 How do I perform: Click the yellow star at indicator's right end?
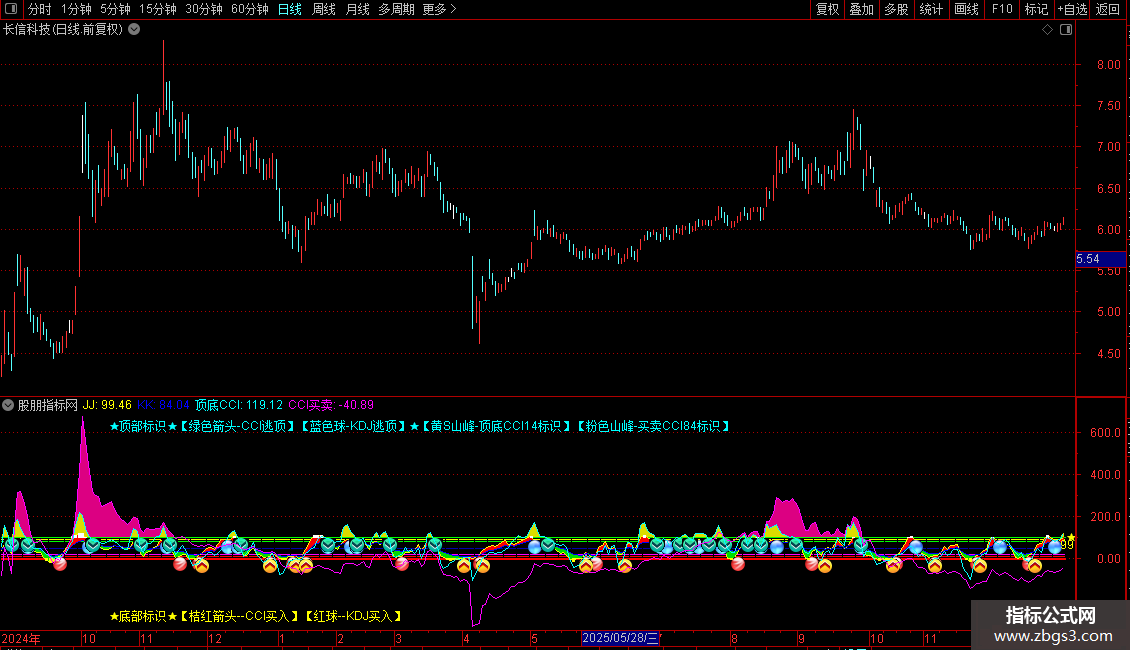[1071, 538]
